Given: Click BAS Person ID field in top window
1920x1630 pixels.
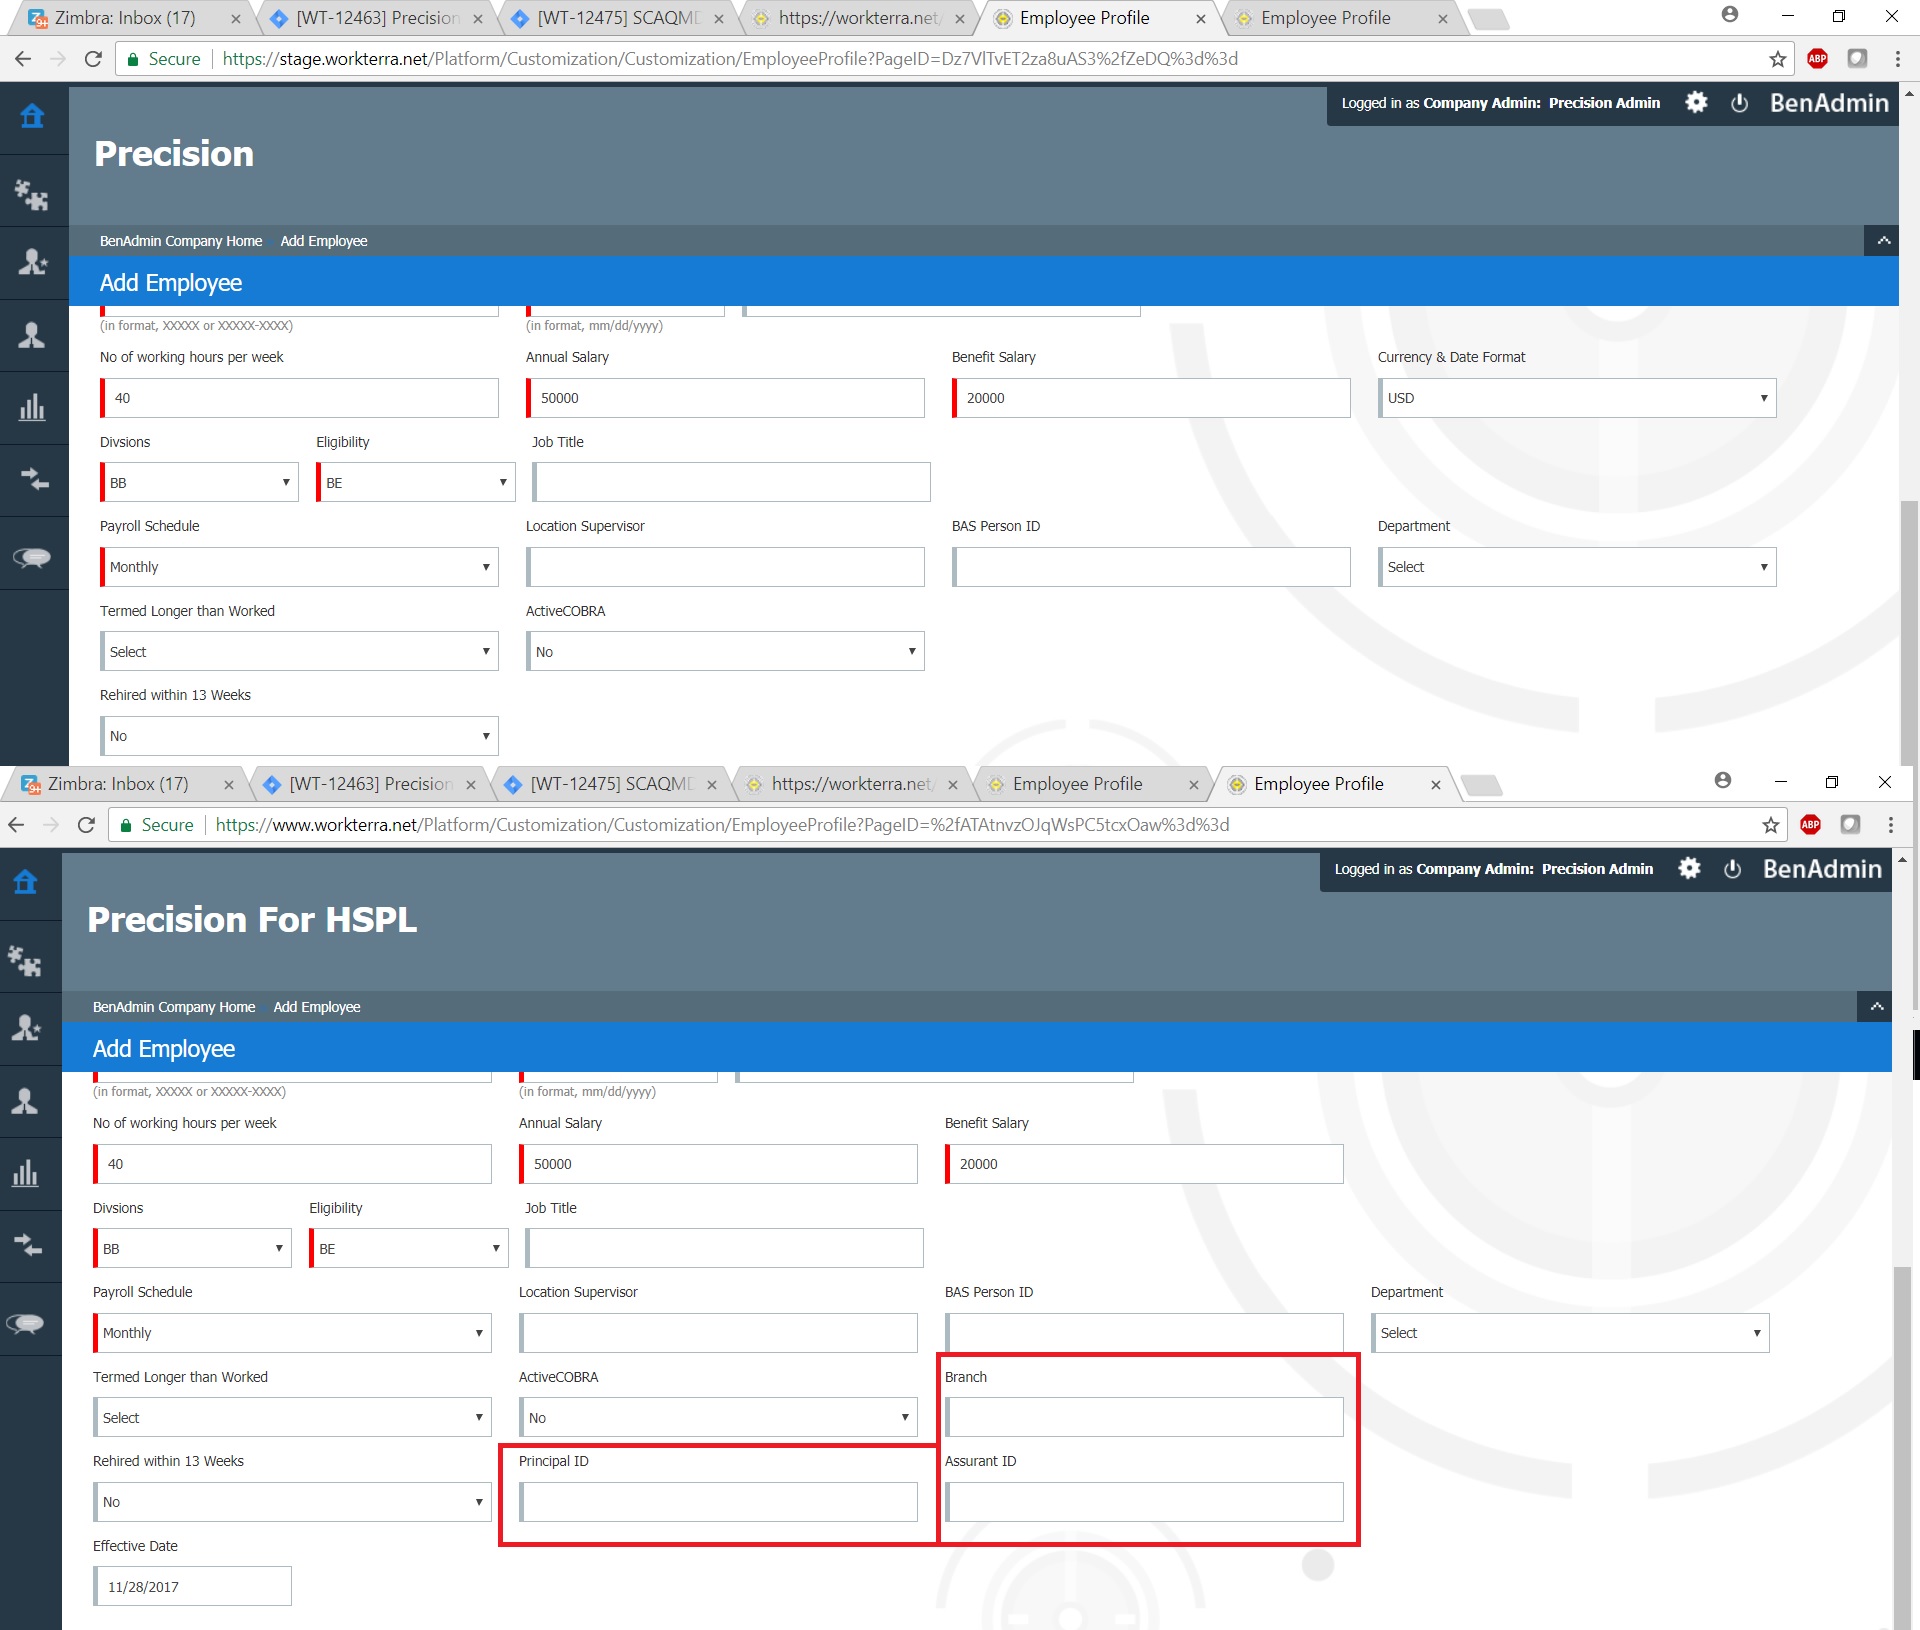Looking at the screenshot, I should coord(1151,567).
